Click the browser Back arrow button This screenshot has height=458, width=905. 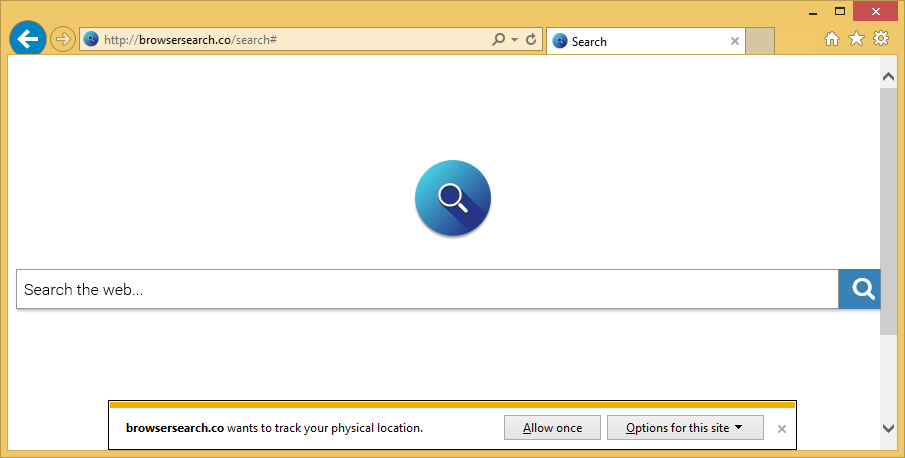pos(28,39)
